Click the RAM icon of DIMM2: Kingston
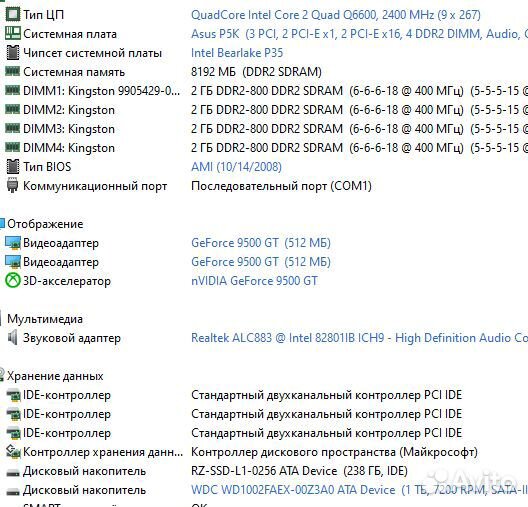528x507 pixels. point(12,109)
